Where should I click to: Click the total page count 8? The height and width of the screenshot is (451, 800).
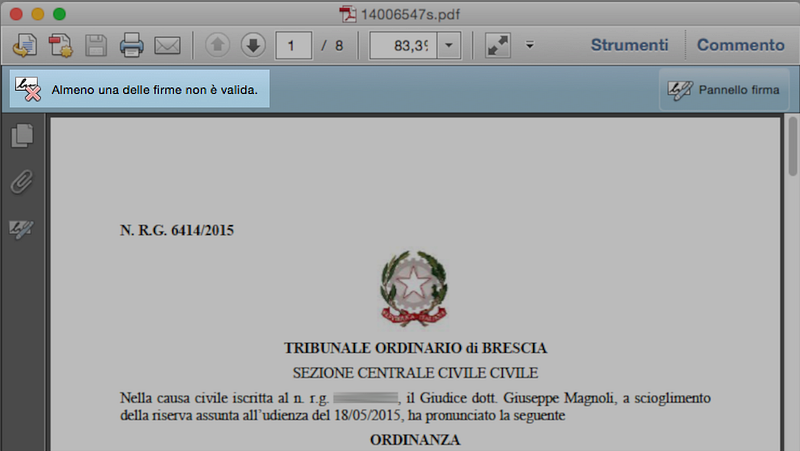point(339,46)
